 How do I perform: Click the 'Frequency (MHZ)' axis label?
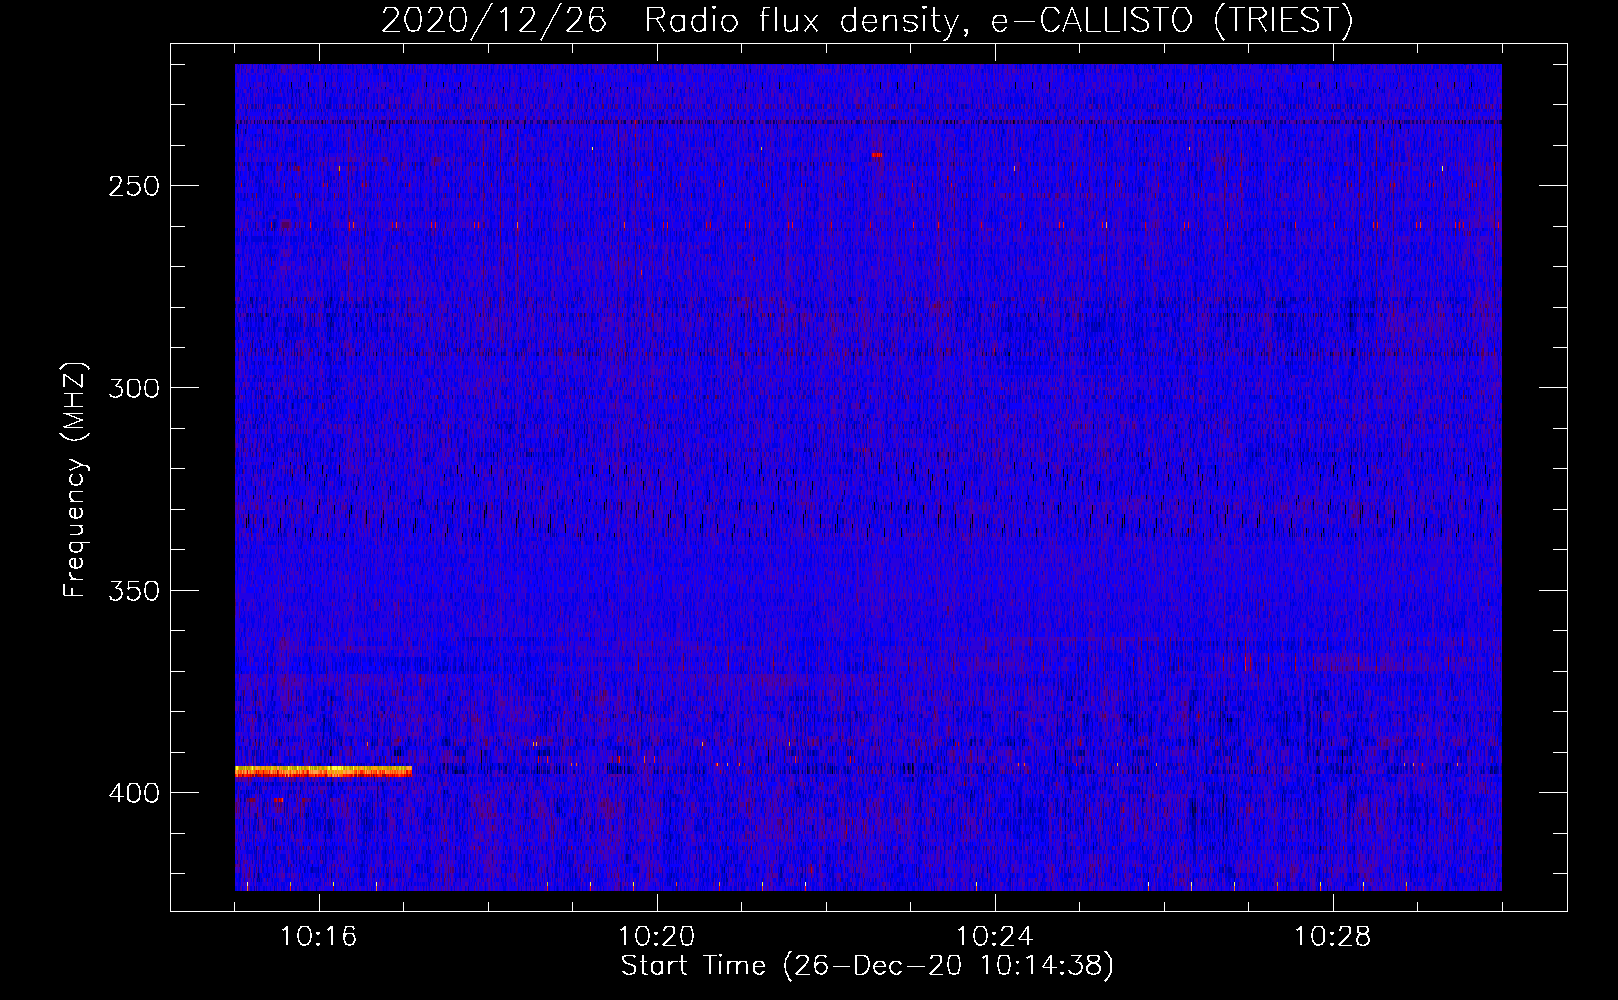tap(75, 480)
